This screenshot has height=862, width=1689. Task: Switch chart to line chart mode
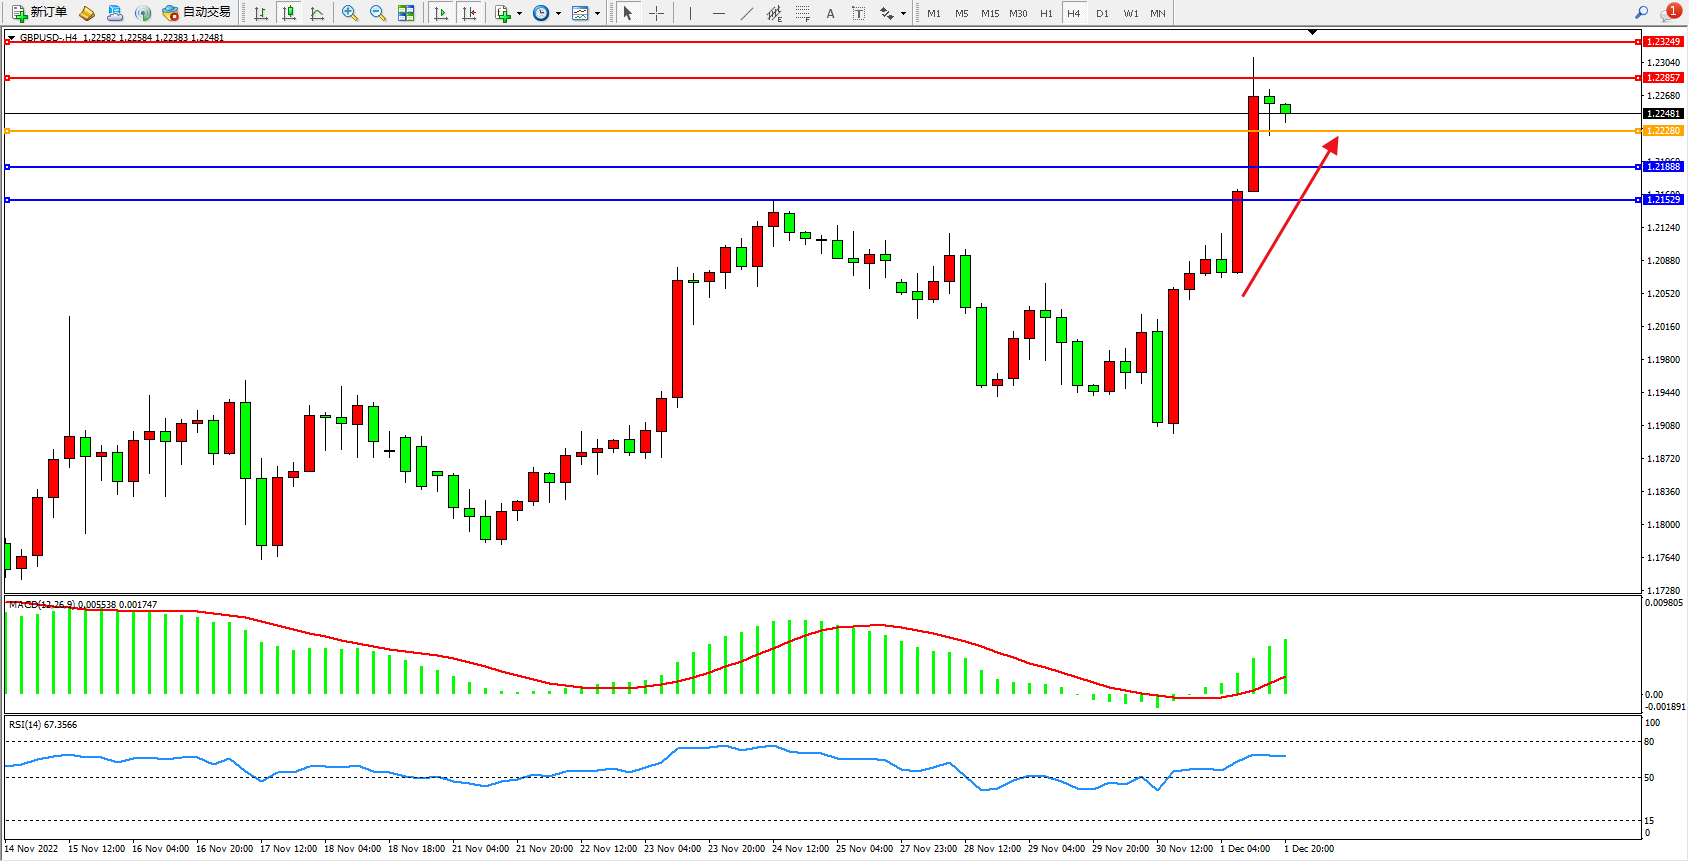tap(317, 13)
